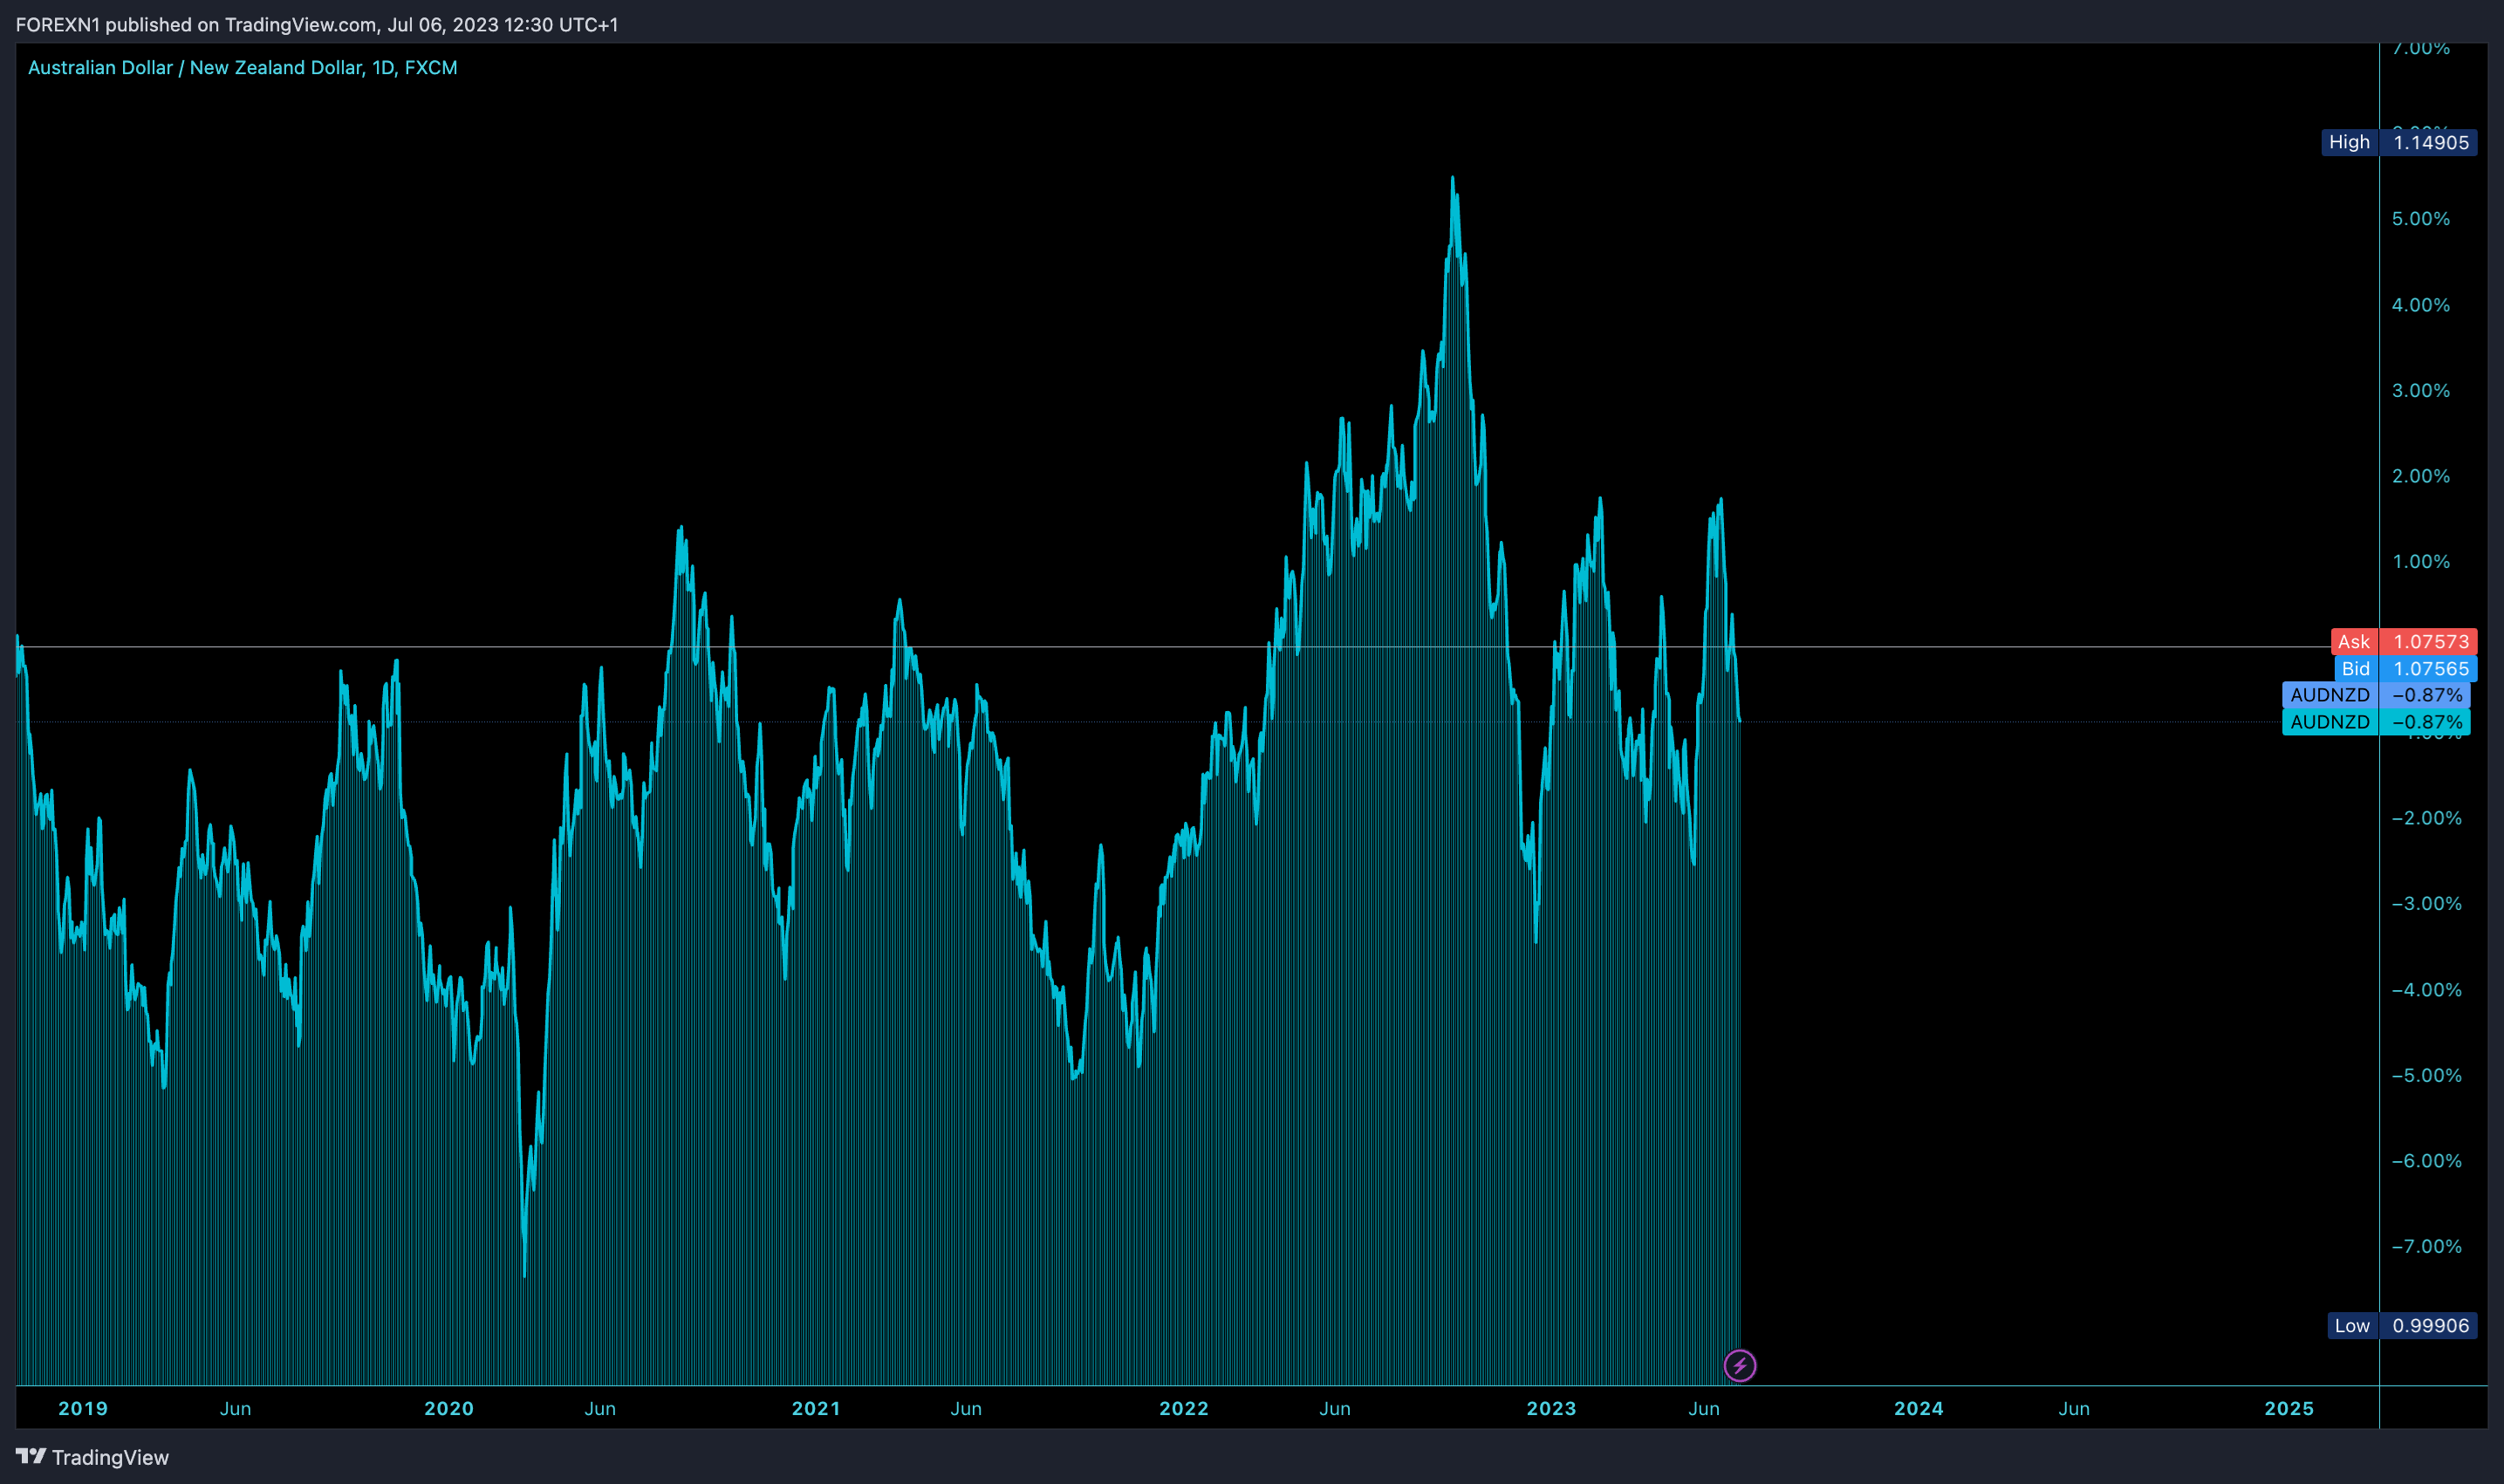Click the −3.00% label on price scale

[2426, 903]
